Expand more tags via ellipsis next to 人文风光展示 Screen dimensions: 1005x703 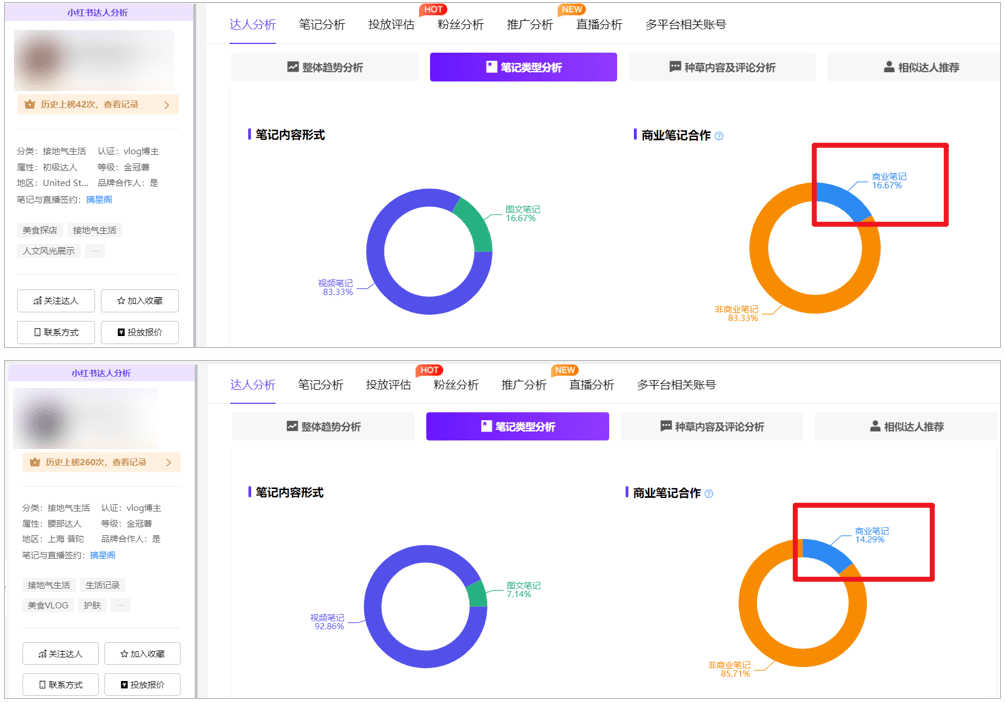(94, 251)
